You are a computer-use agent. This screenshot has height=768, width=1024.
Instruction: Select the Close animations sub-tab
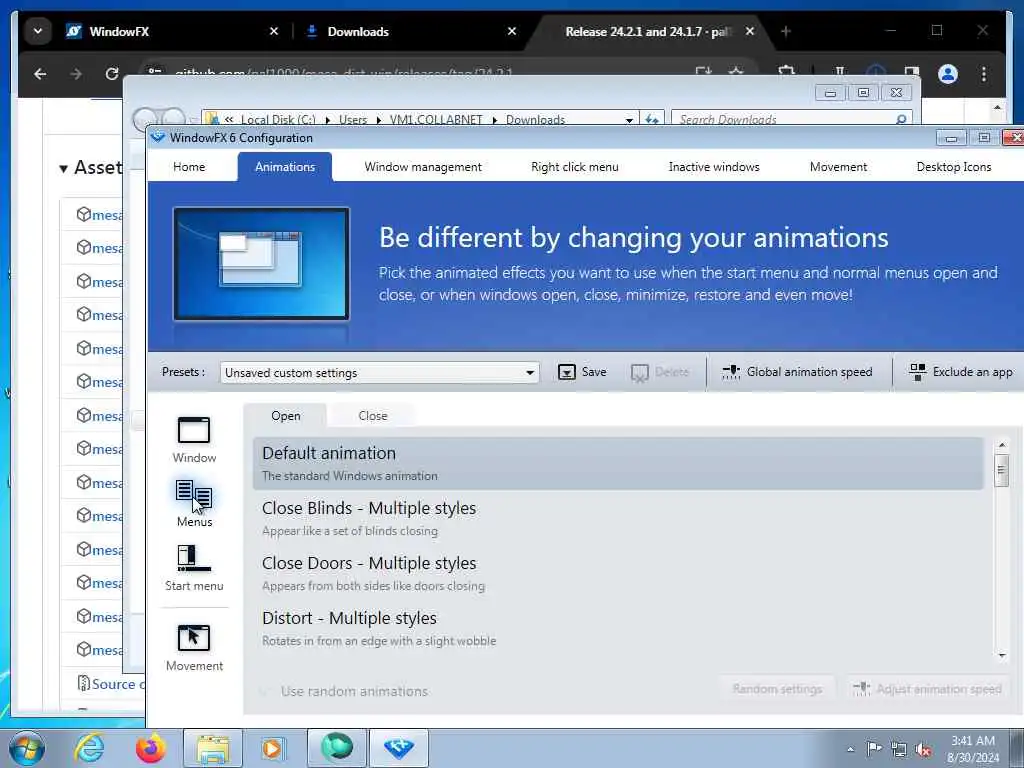point(372,415)
